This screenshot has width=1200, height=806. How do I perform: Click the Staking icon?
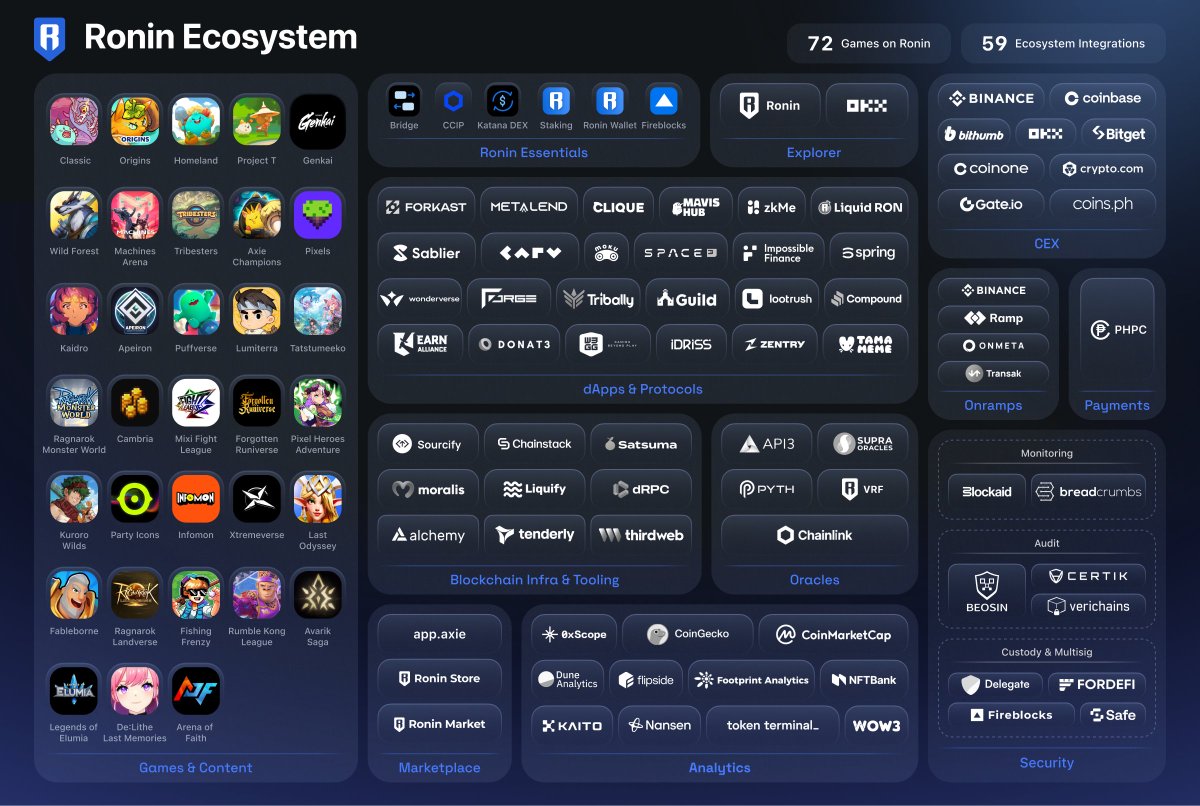pyautogui.click(x=556, y=100)
